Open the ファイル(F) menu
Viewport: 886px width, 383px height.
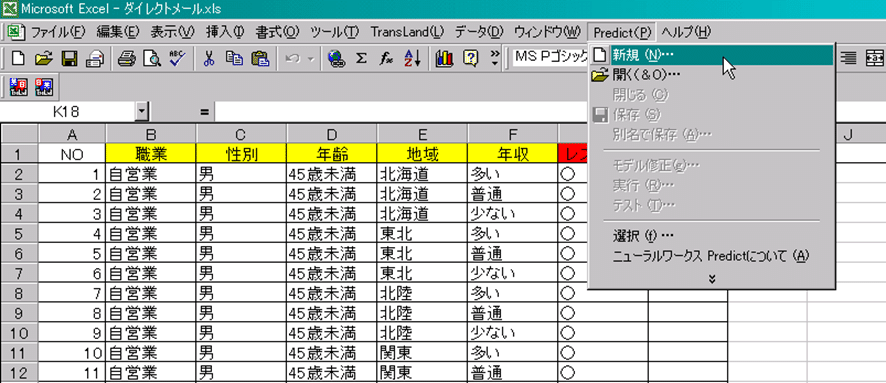[58, 32]
